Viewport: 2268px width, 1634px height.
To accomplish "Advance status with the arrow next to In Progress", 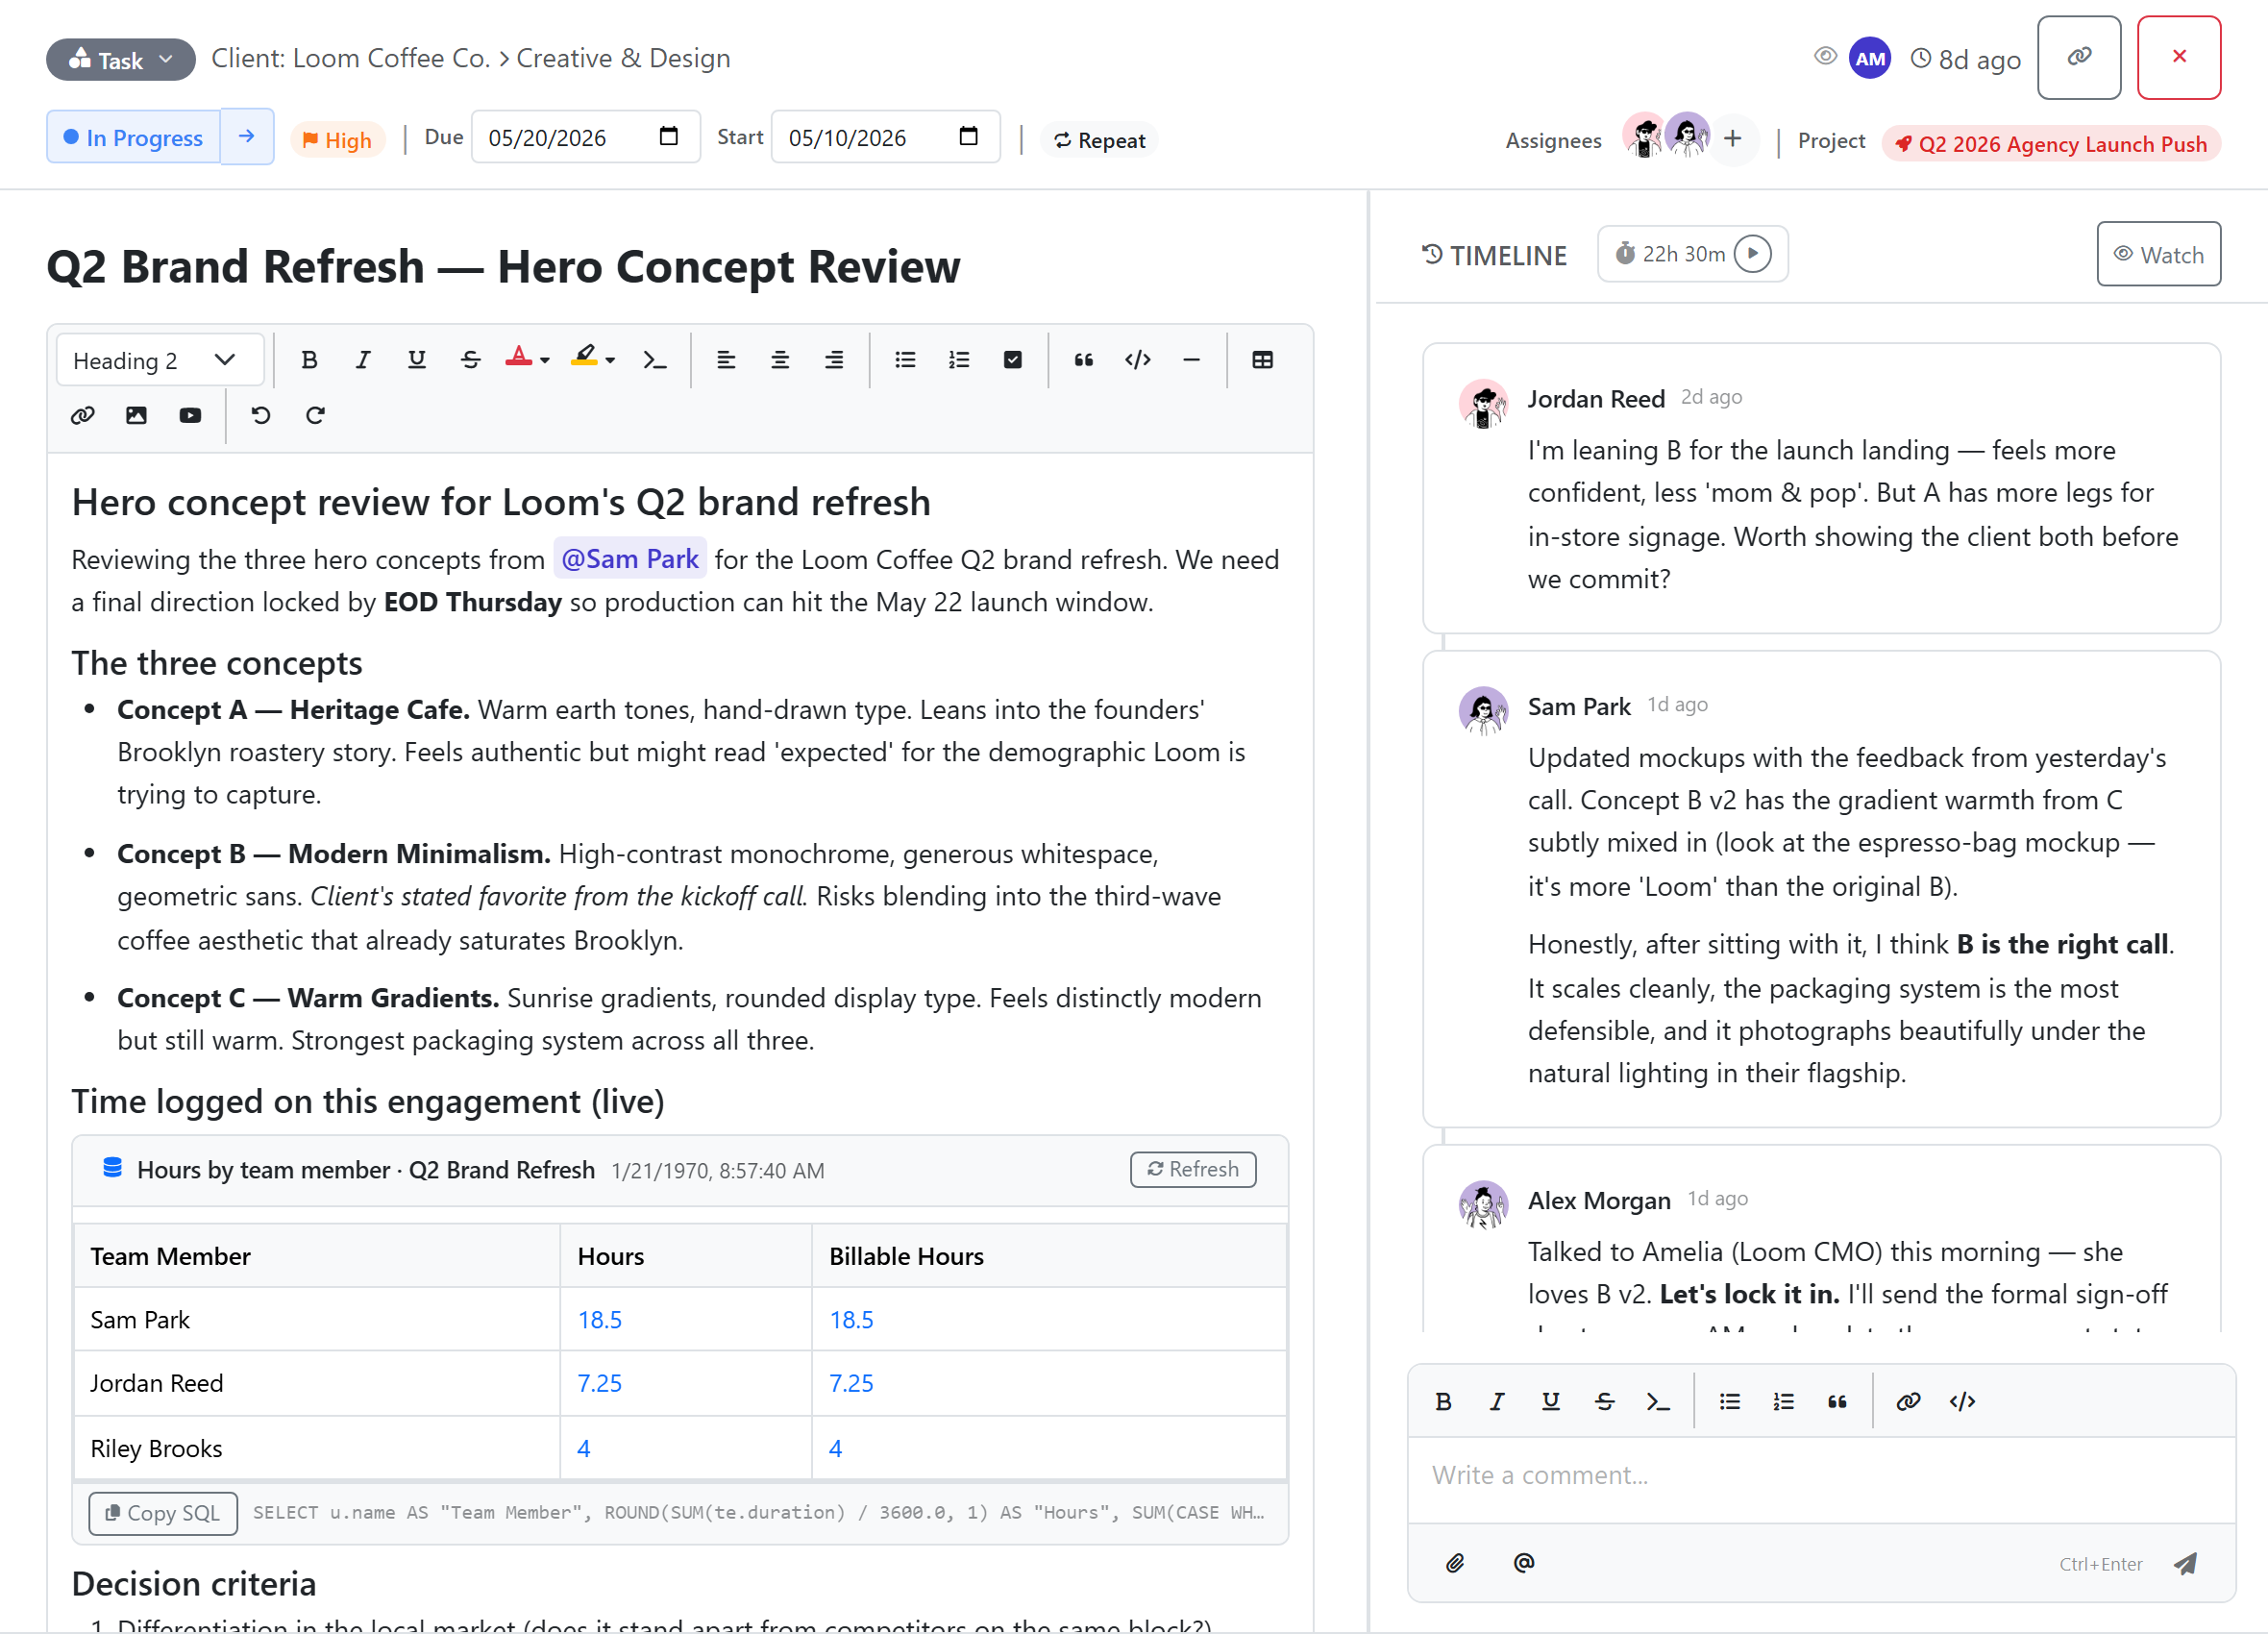I will 246,137.
